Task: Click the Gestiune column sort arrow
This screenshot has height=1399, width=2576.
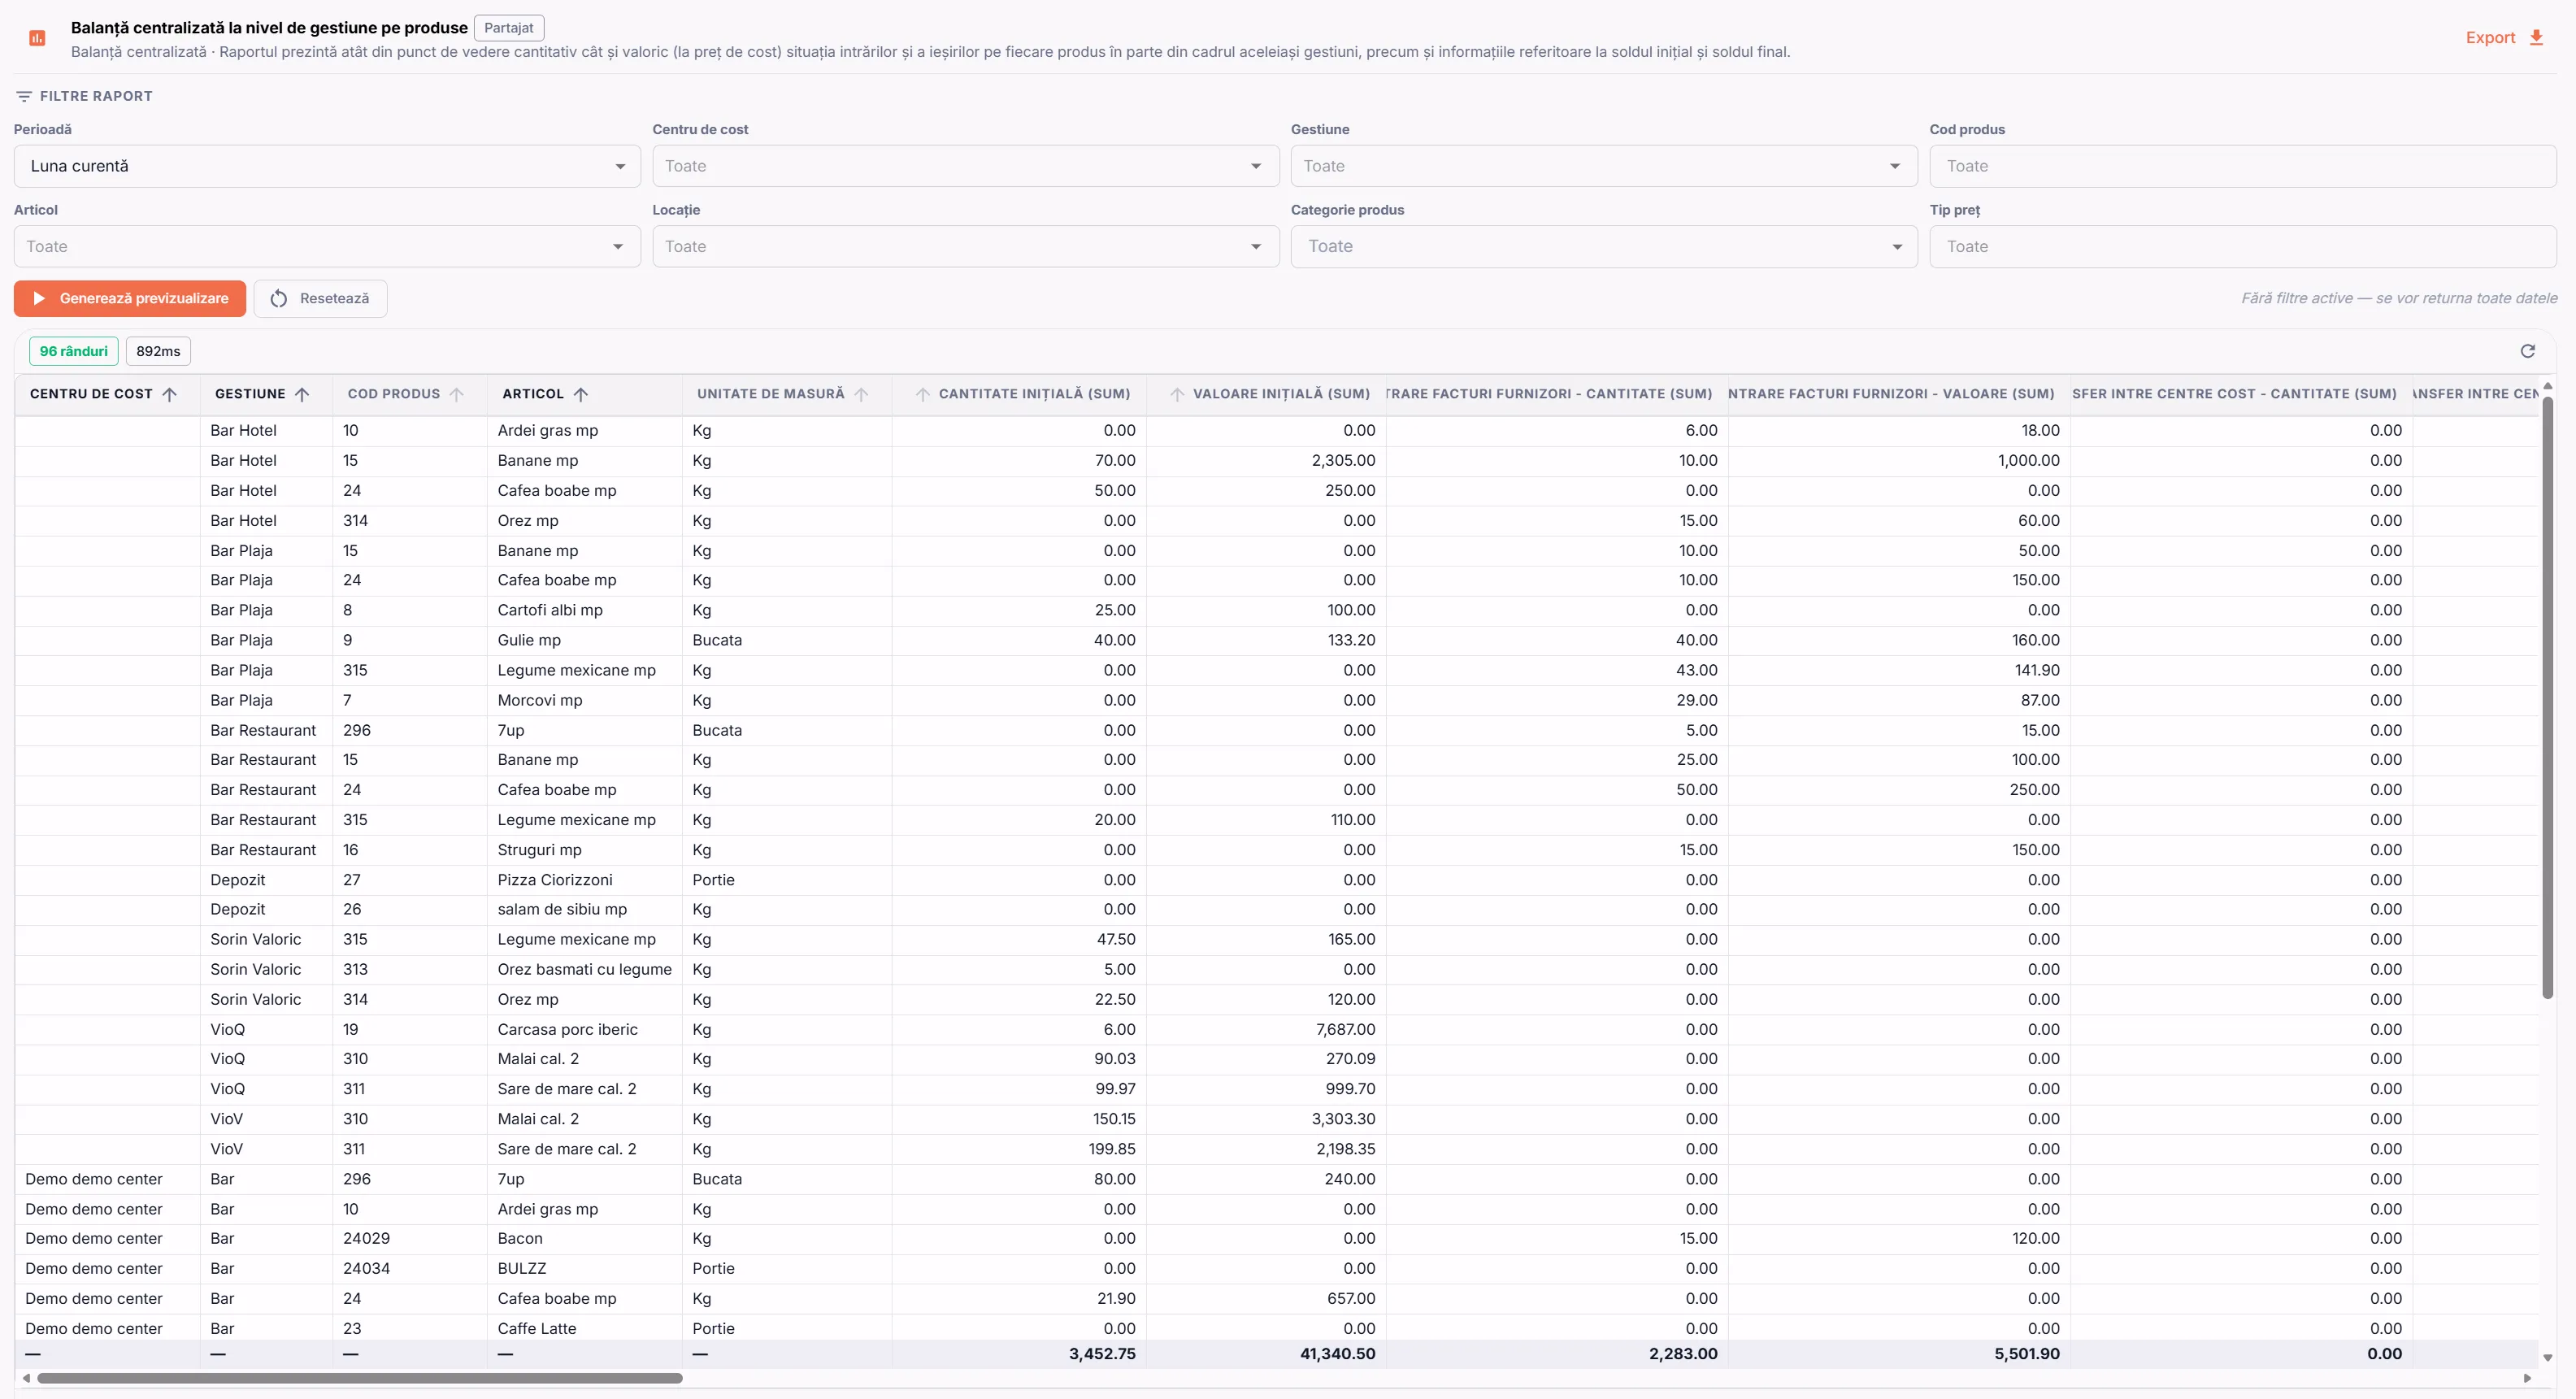Action: pos(302,394)
